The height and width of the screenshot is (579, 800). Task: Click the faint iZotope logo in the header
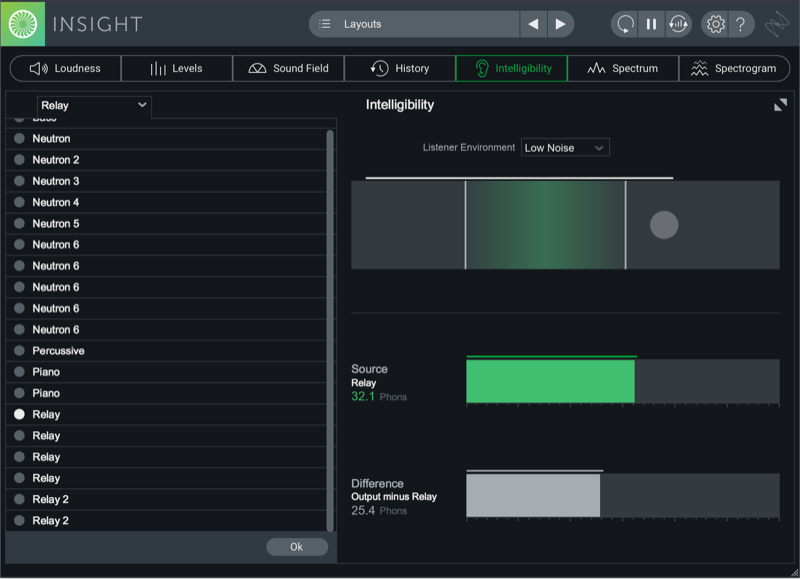click(777, 24)
